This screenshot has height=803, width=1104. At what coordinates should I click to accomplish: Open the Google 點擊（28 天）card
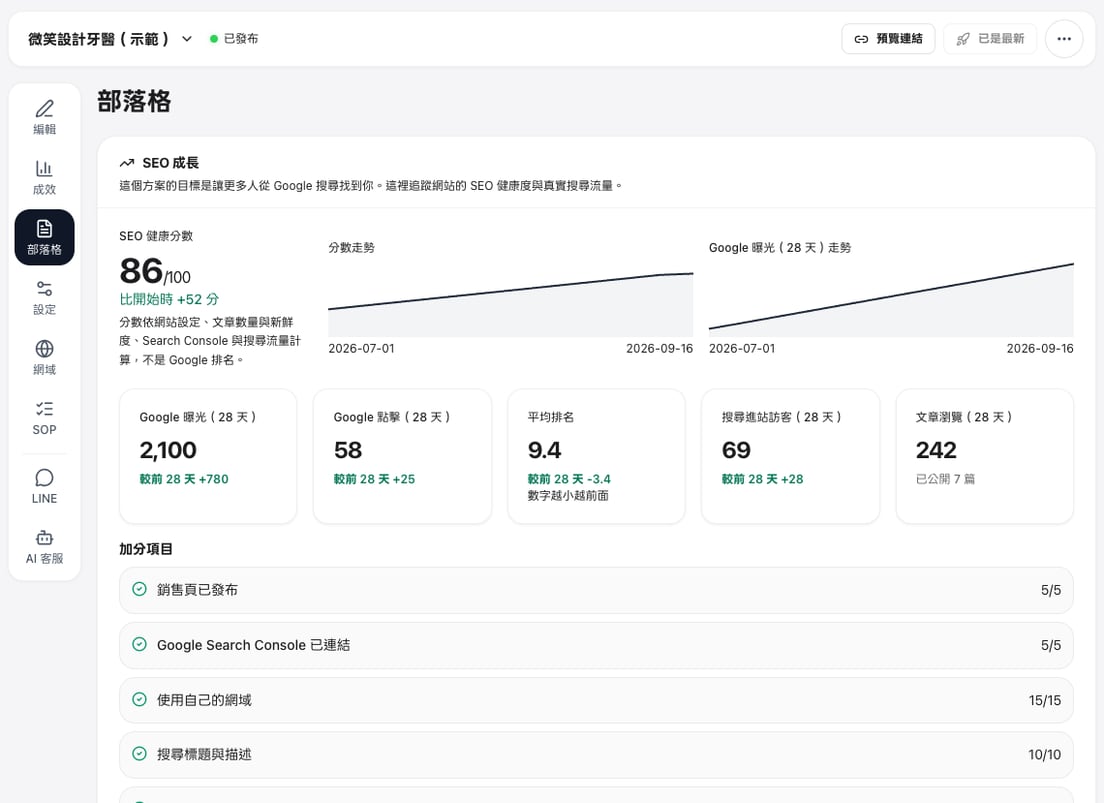(402, 456)
